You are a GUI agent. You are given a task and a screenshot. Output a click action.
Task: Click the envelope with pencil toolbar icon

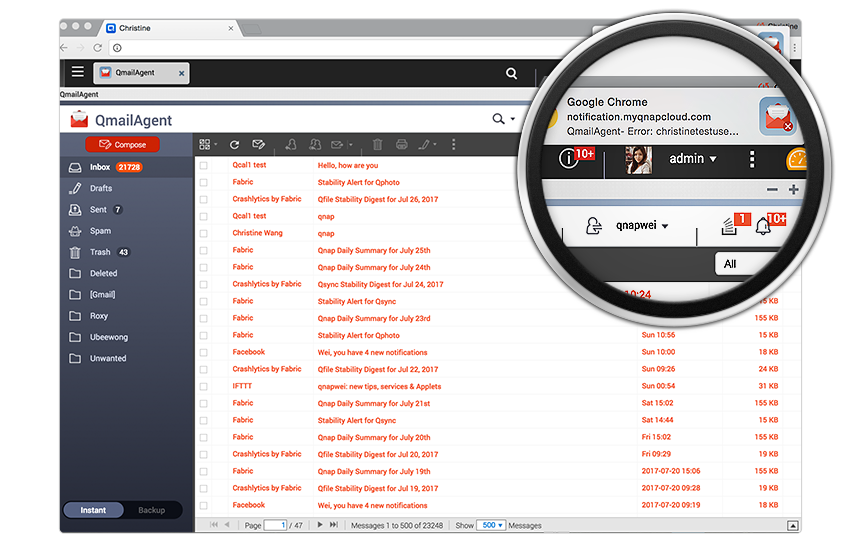pos(258,145)
